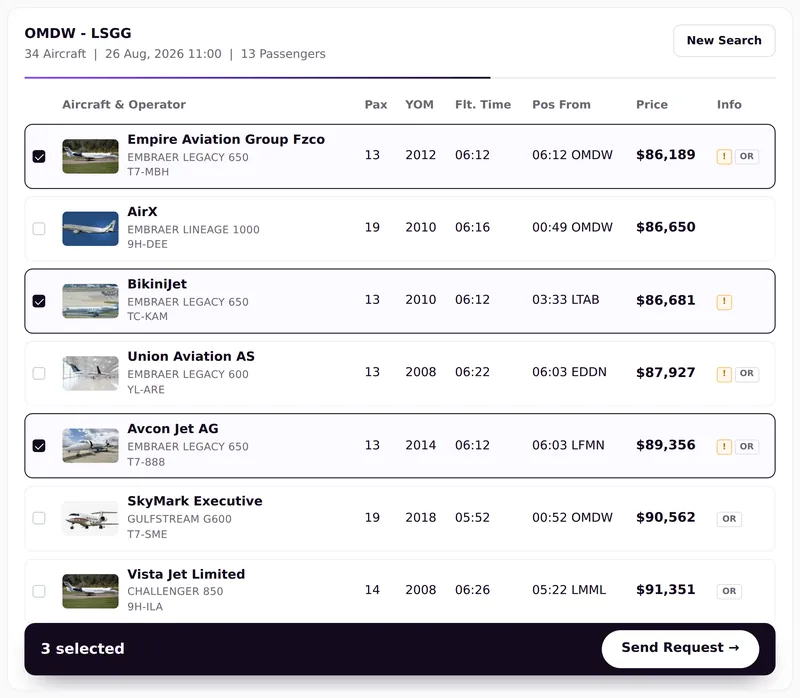Click the Avcon Jet AG operator name

point(173,429)
